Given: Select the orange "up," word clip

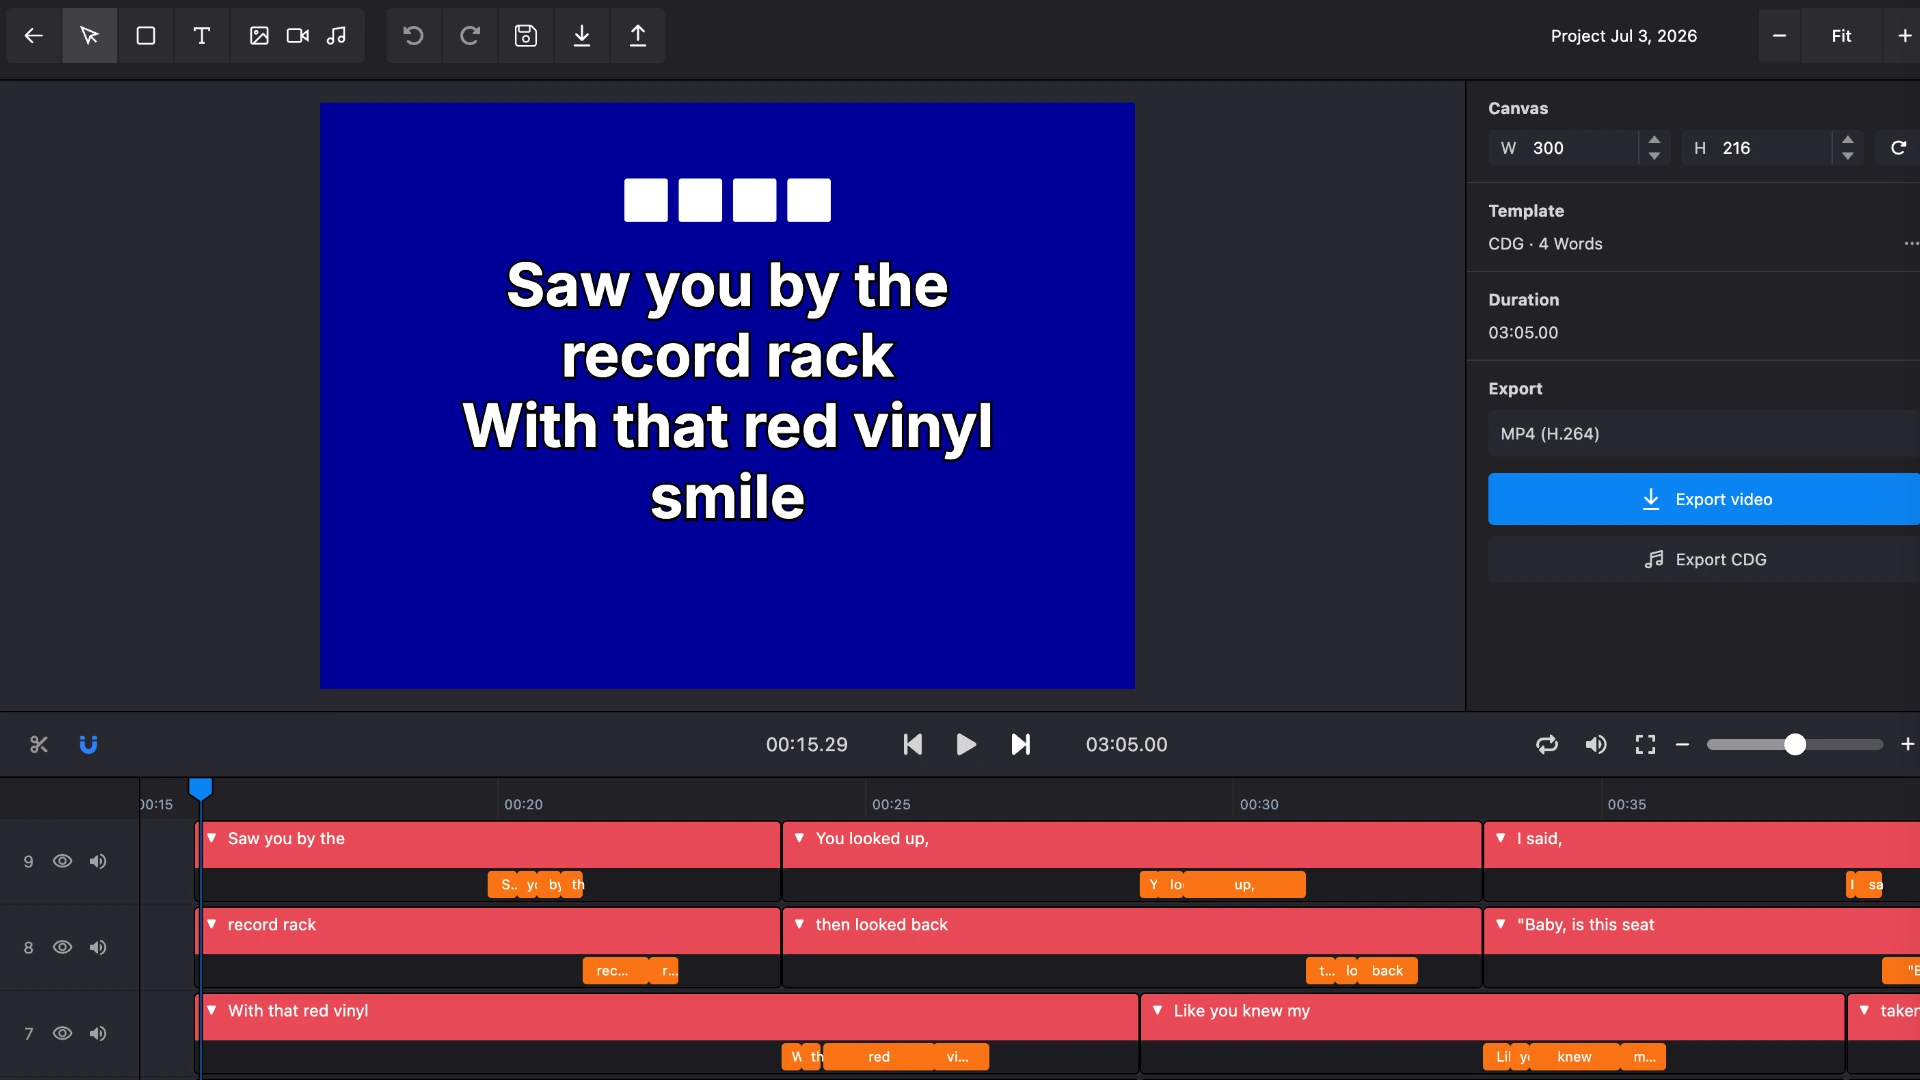Looking at the screenshot, I should (x=1244, y=885).
